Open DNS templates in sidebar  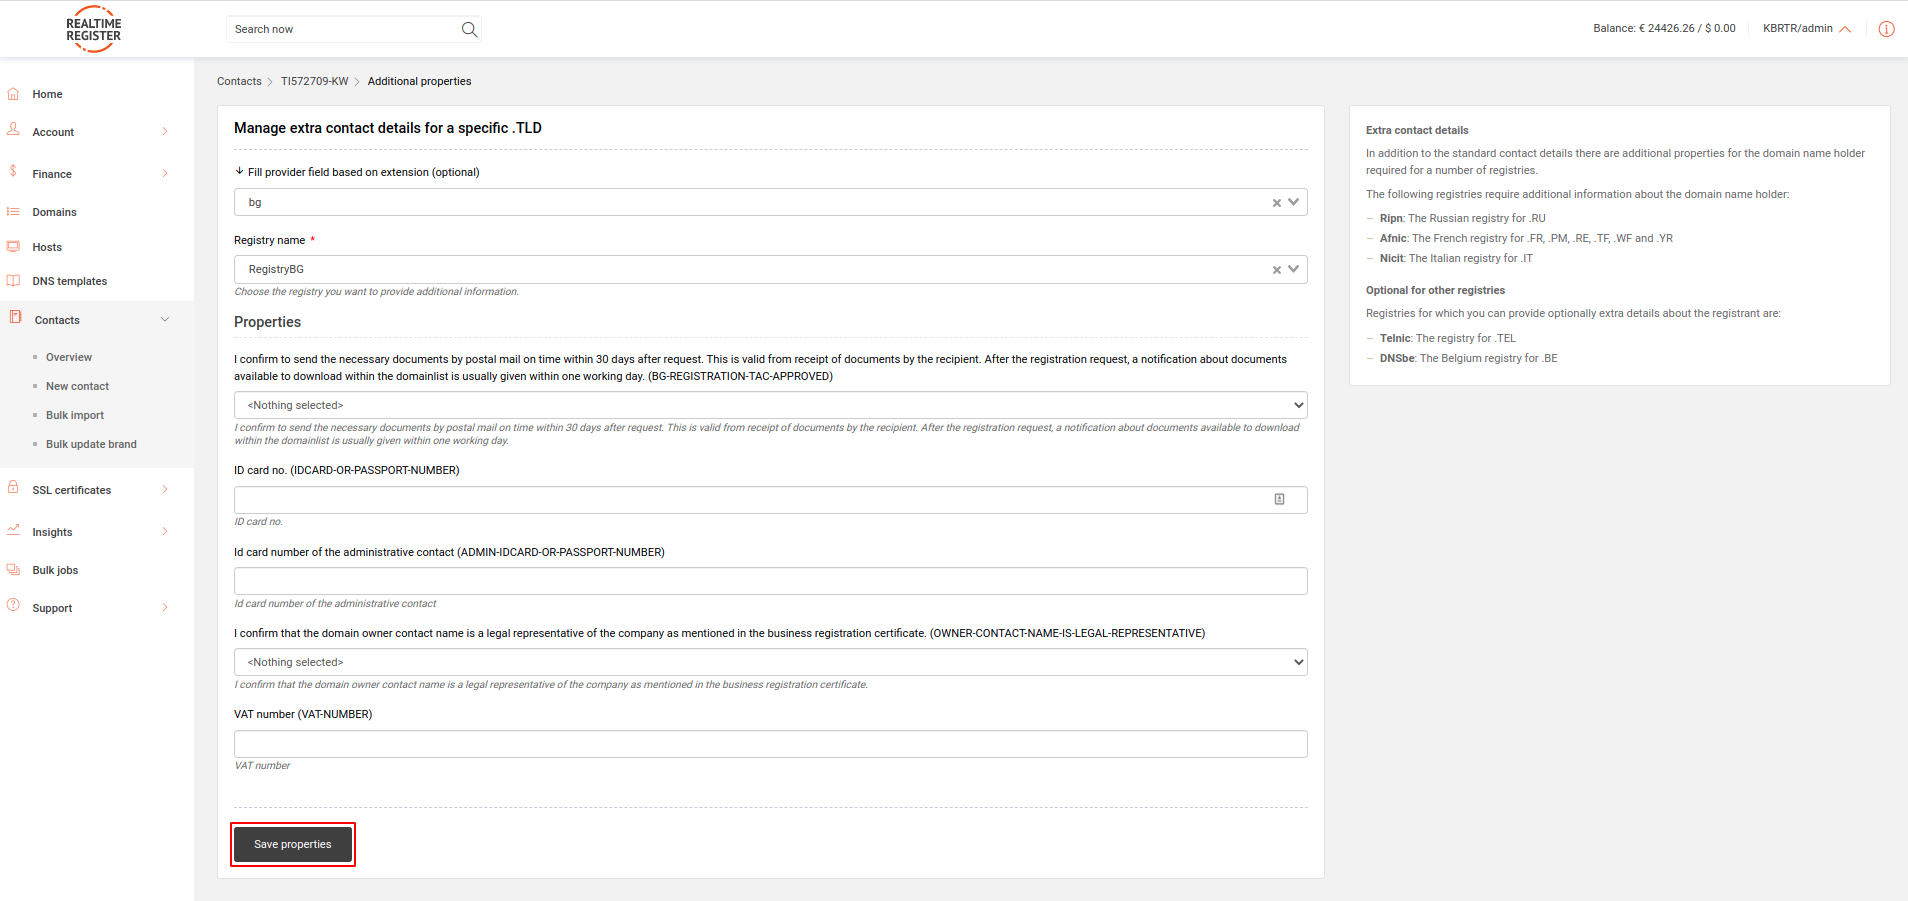pos(69,281)
